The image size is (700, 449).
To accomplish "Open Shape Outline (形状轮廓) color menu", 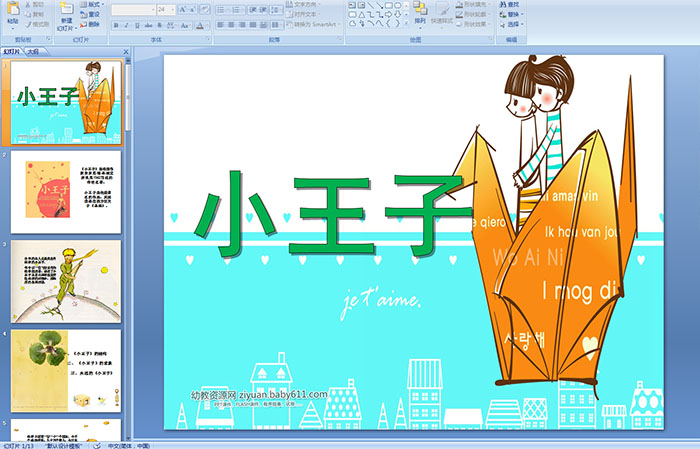I will (x=472, y=14).
